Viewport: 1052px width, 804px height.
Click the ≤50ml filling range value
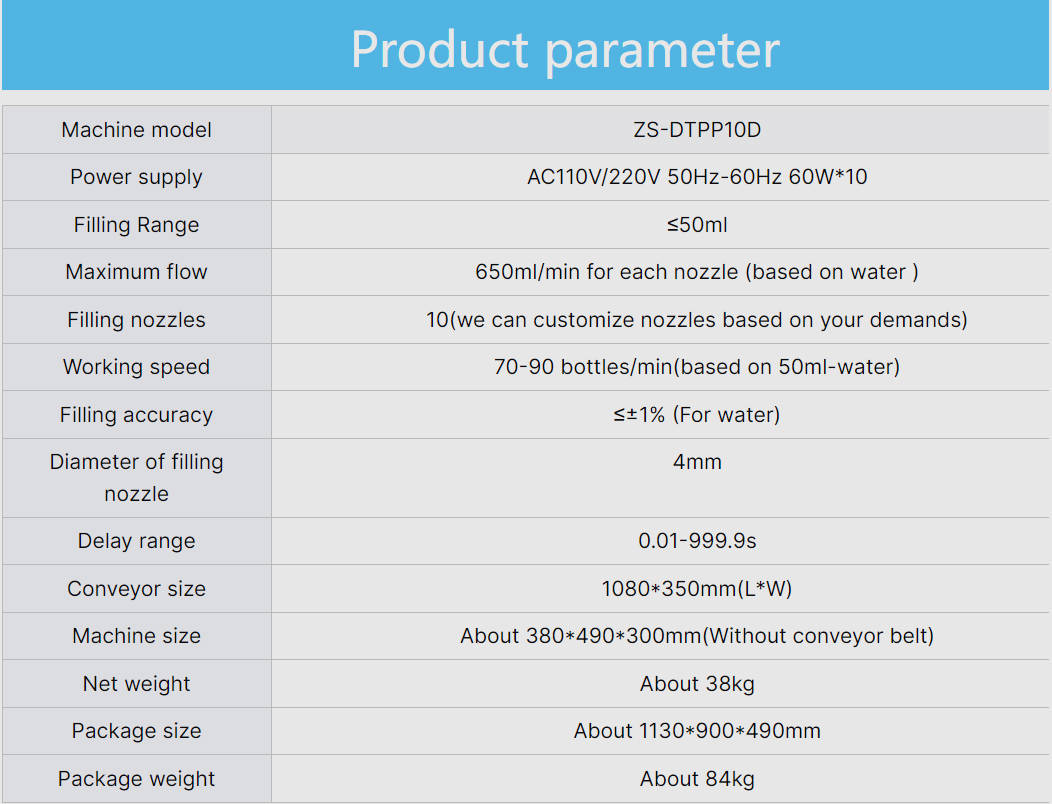point(697,225)
